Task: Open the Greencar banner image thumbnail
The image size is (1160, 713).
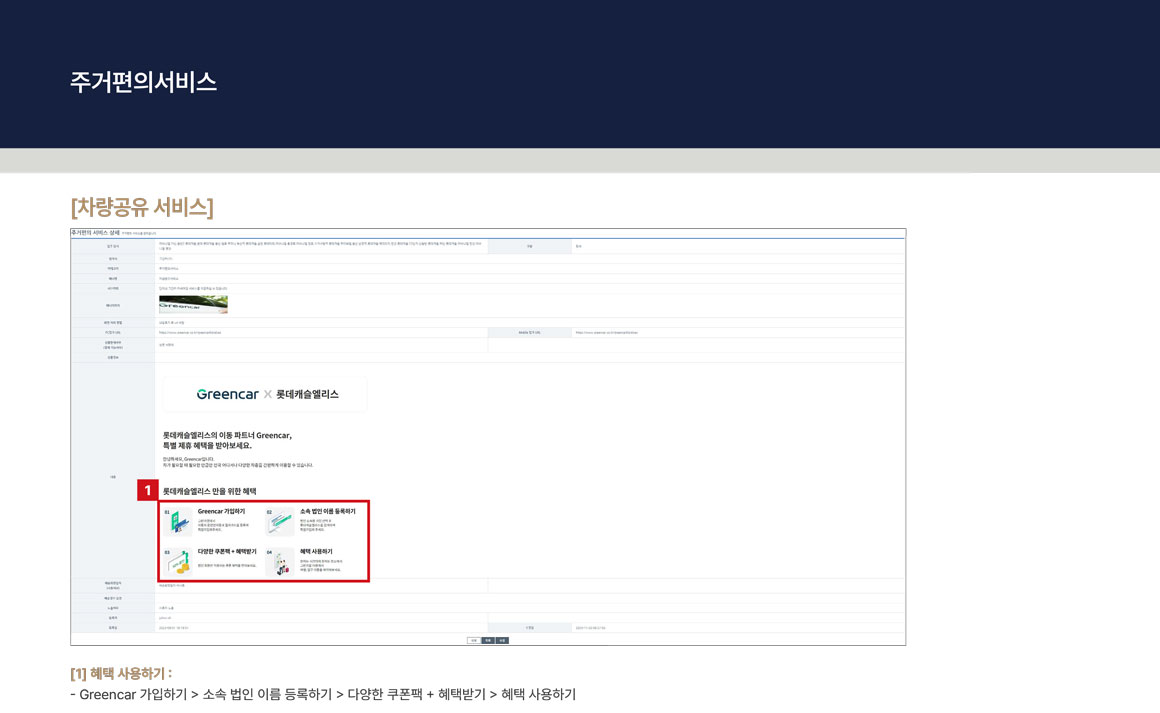Action: (x=193, y=304)
